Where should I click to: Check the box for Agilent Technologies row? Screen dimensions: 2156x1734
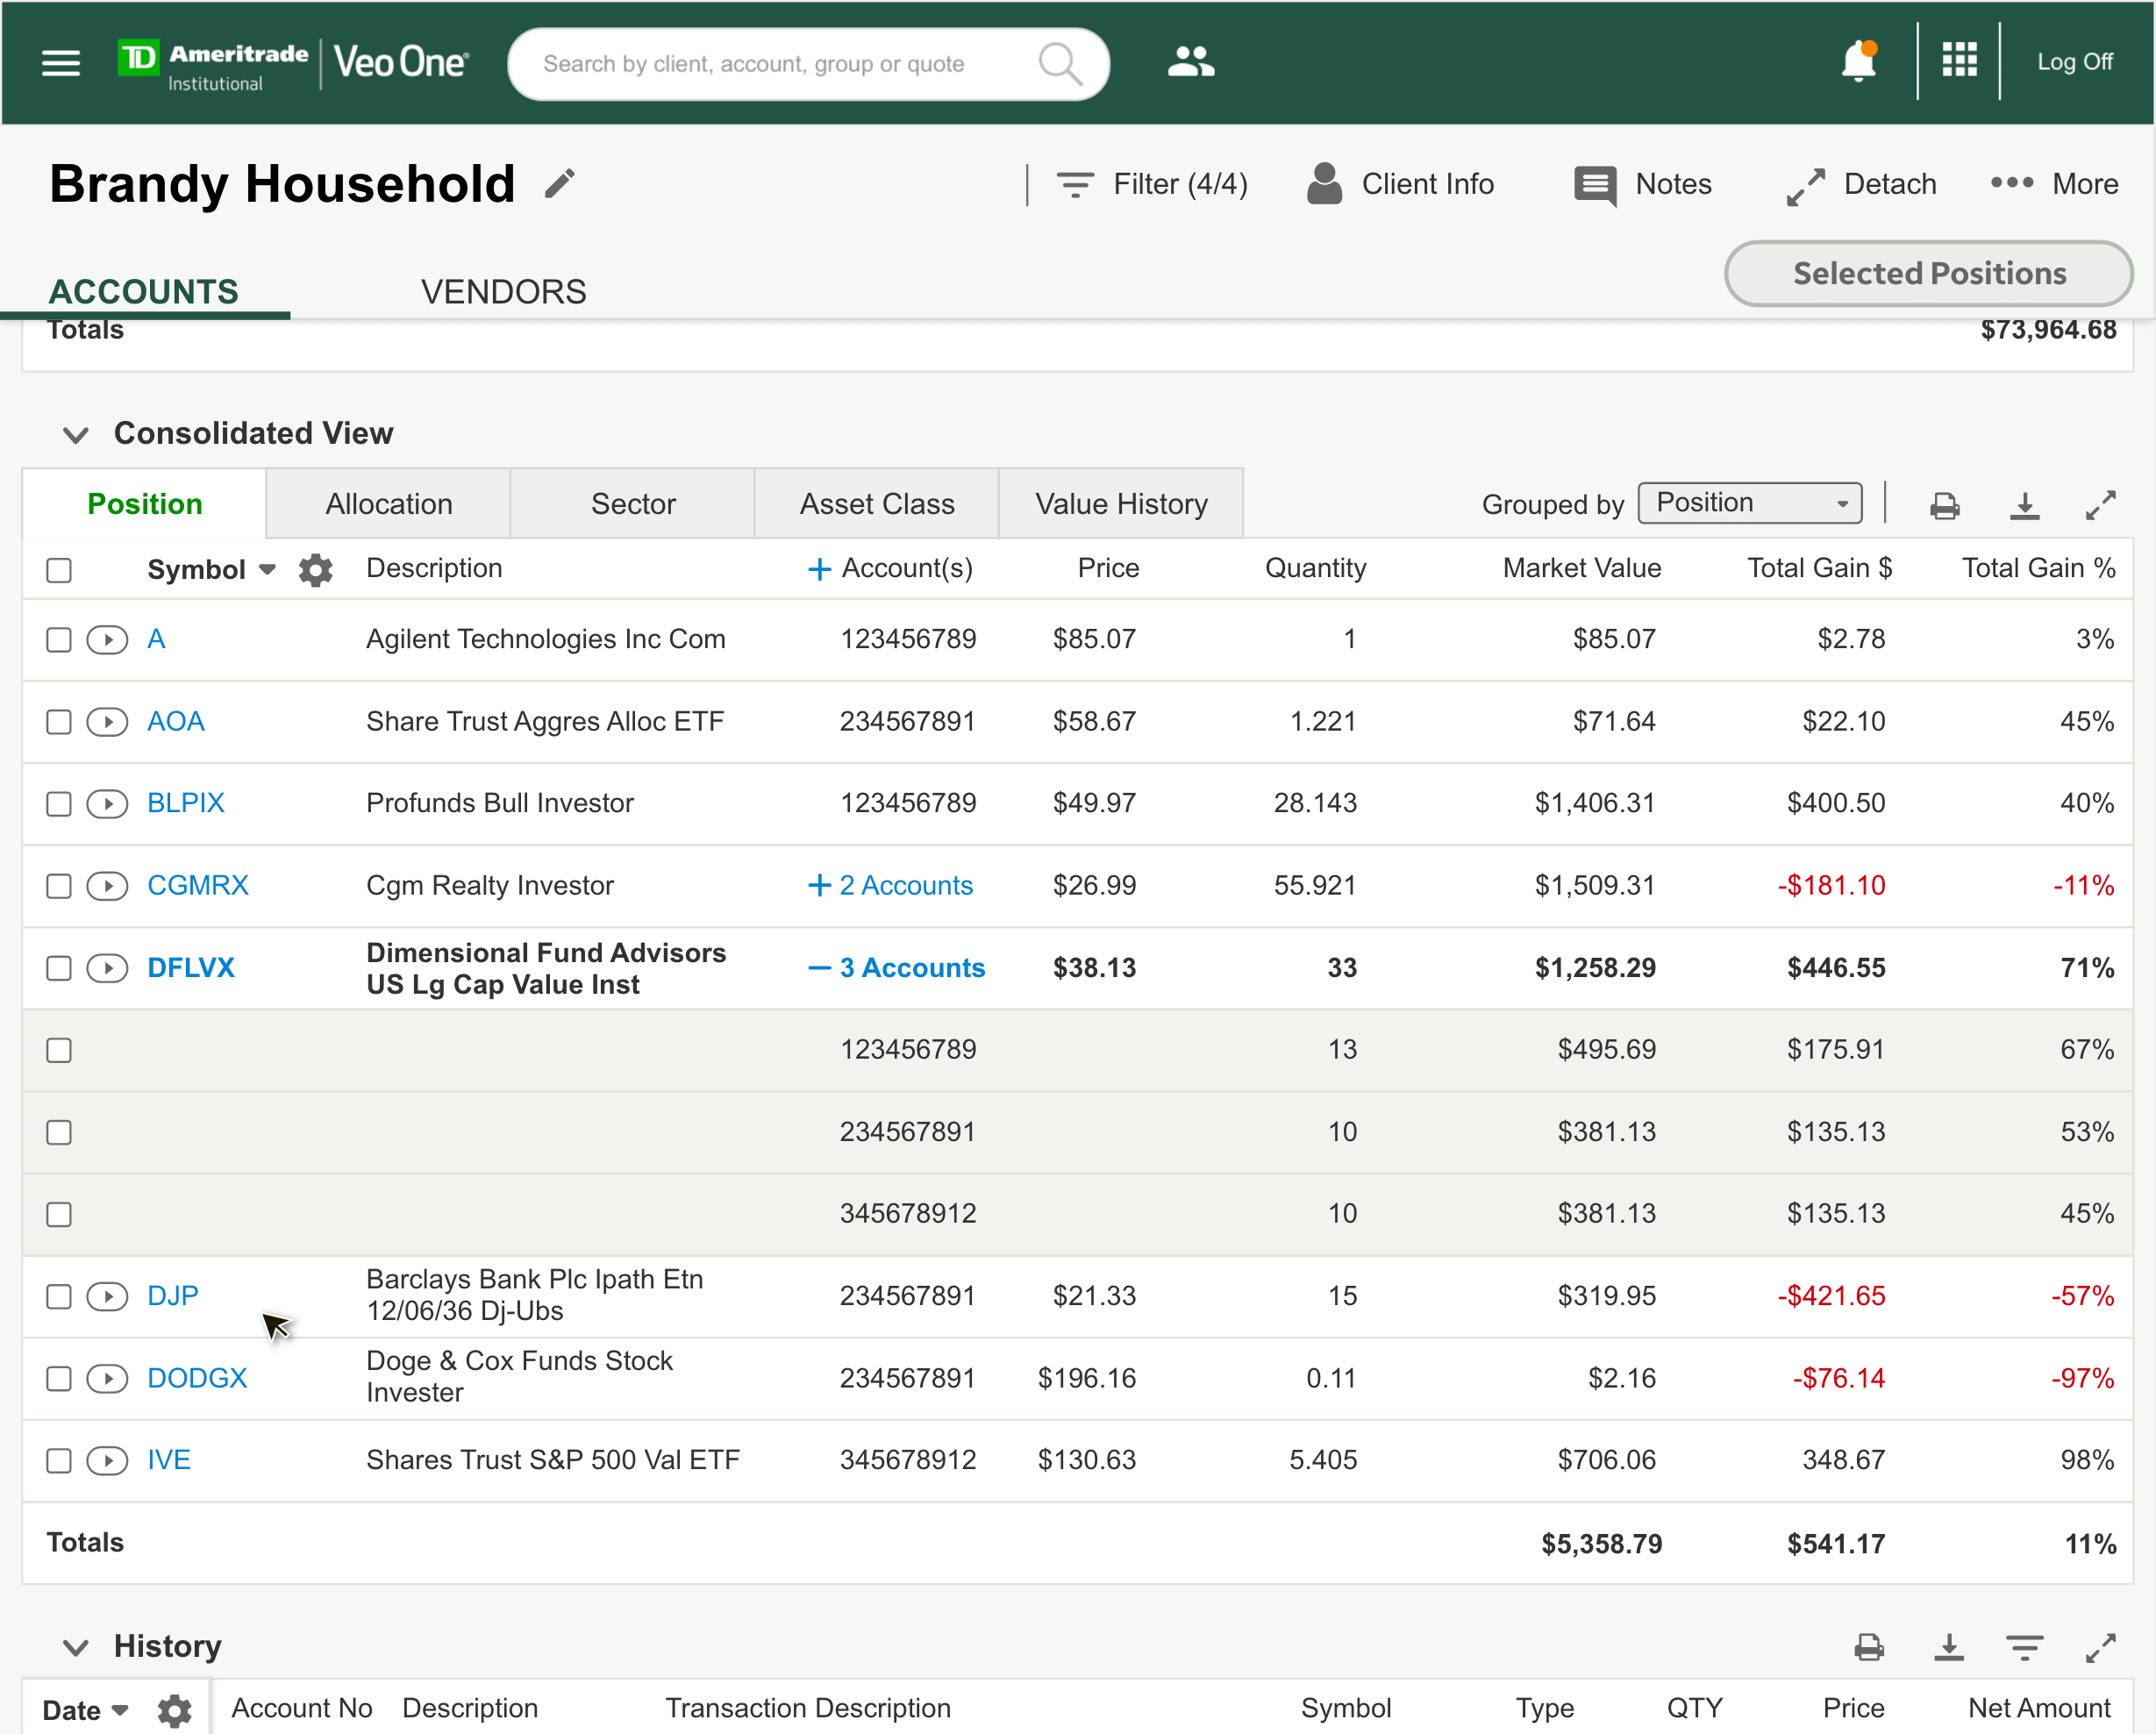pos(59,640)
